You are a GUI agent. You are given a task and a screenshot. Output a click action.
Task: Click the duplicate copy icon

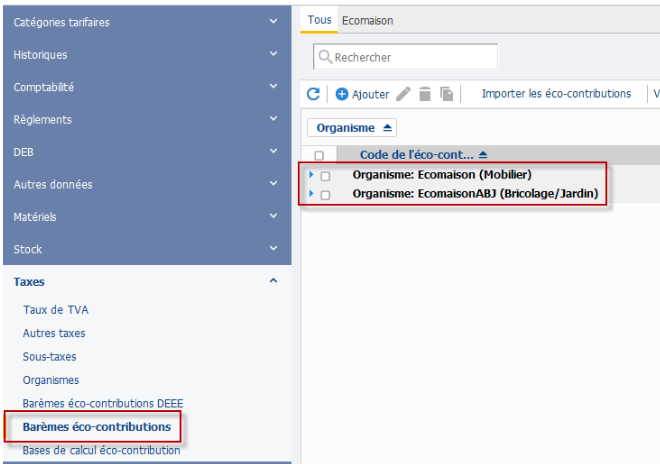point(446,94)
